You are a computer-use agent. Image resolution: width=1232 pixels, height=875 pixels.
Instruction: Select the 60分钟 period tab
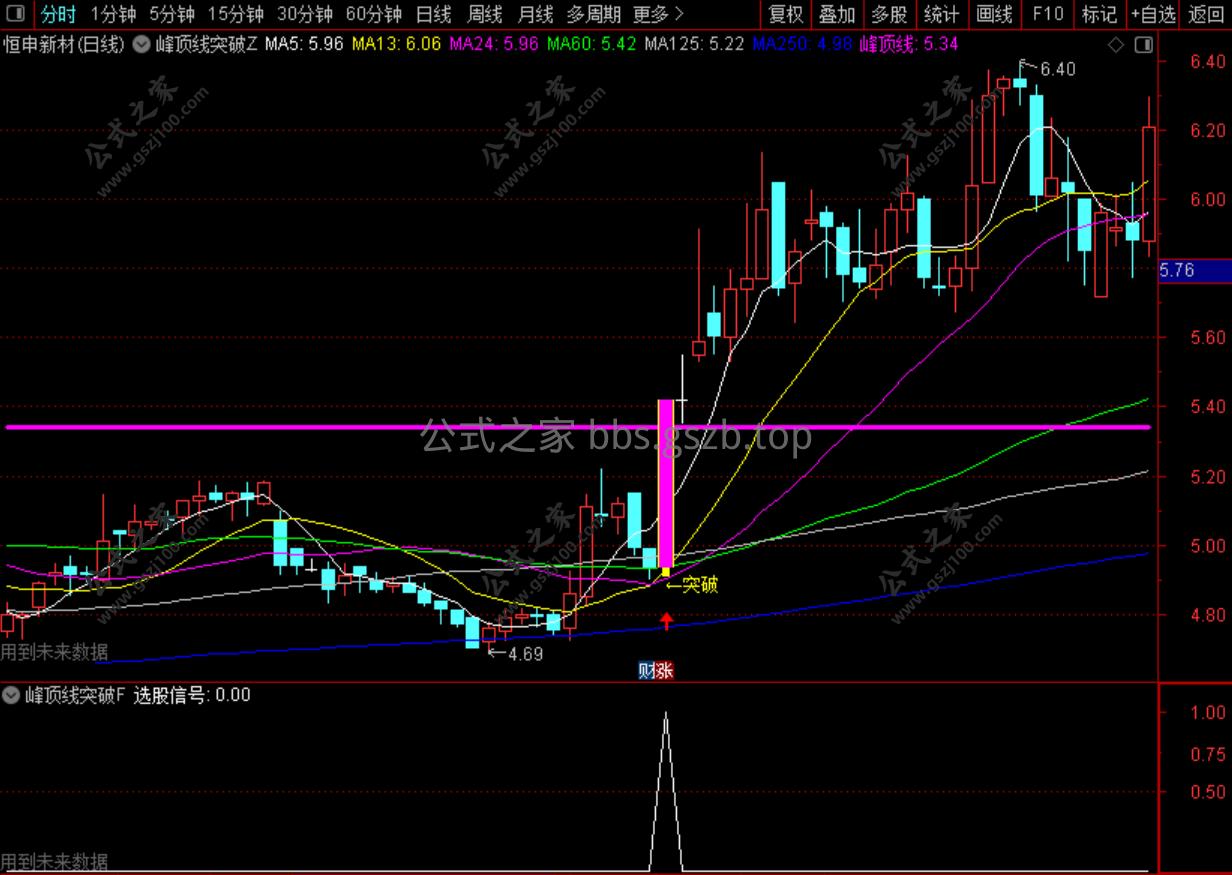click(x=374, y=14)
